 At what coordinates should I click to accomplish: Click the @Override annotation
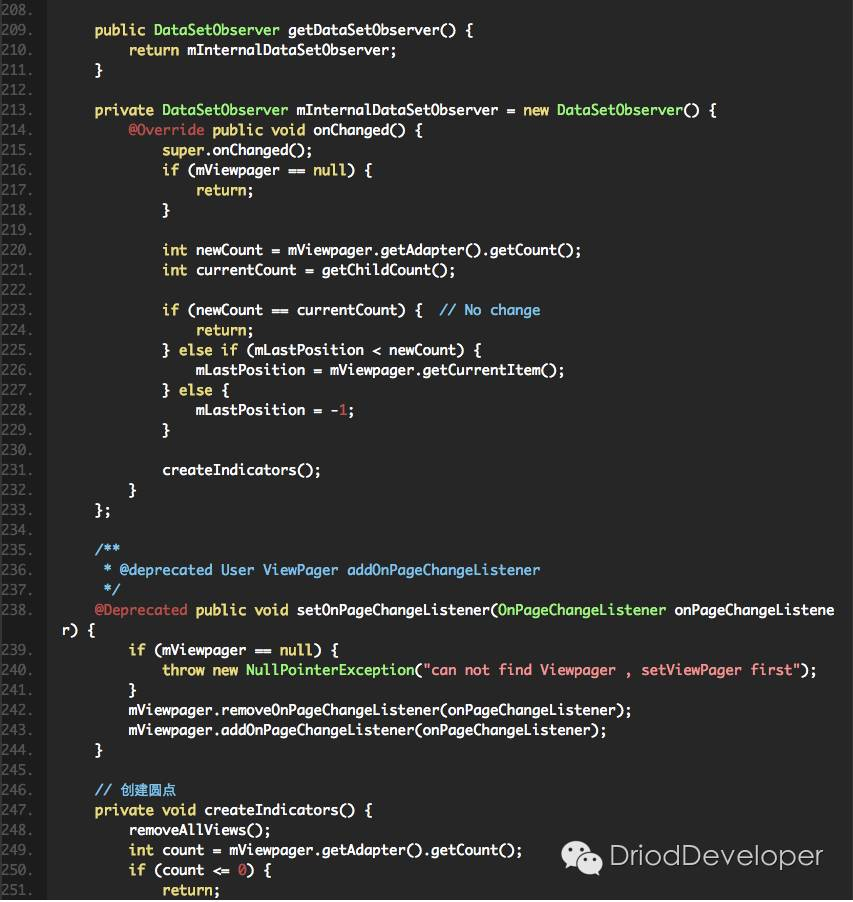(x=166, y=130)
